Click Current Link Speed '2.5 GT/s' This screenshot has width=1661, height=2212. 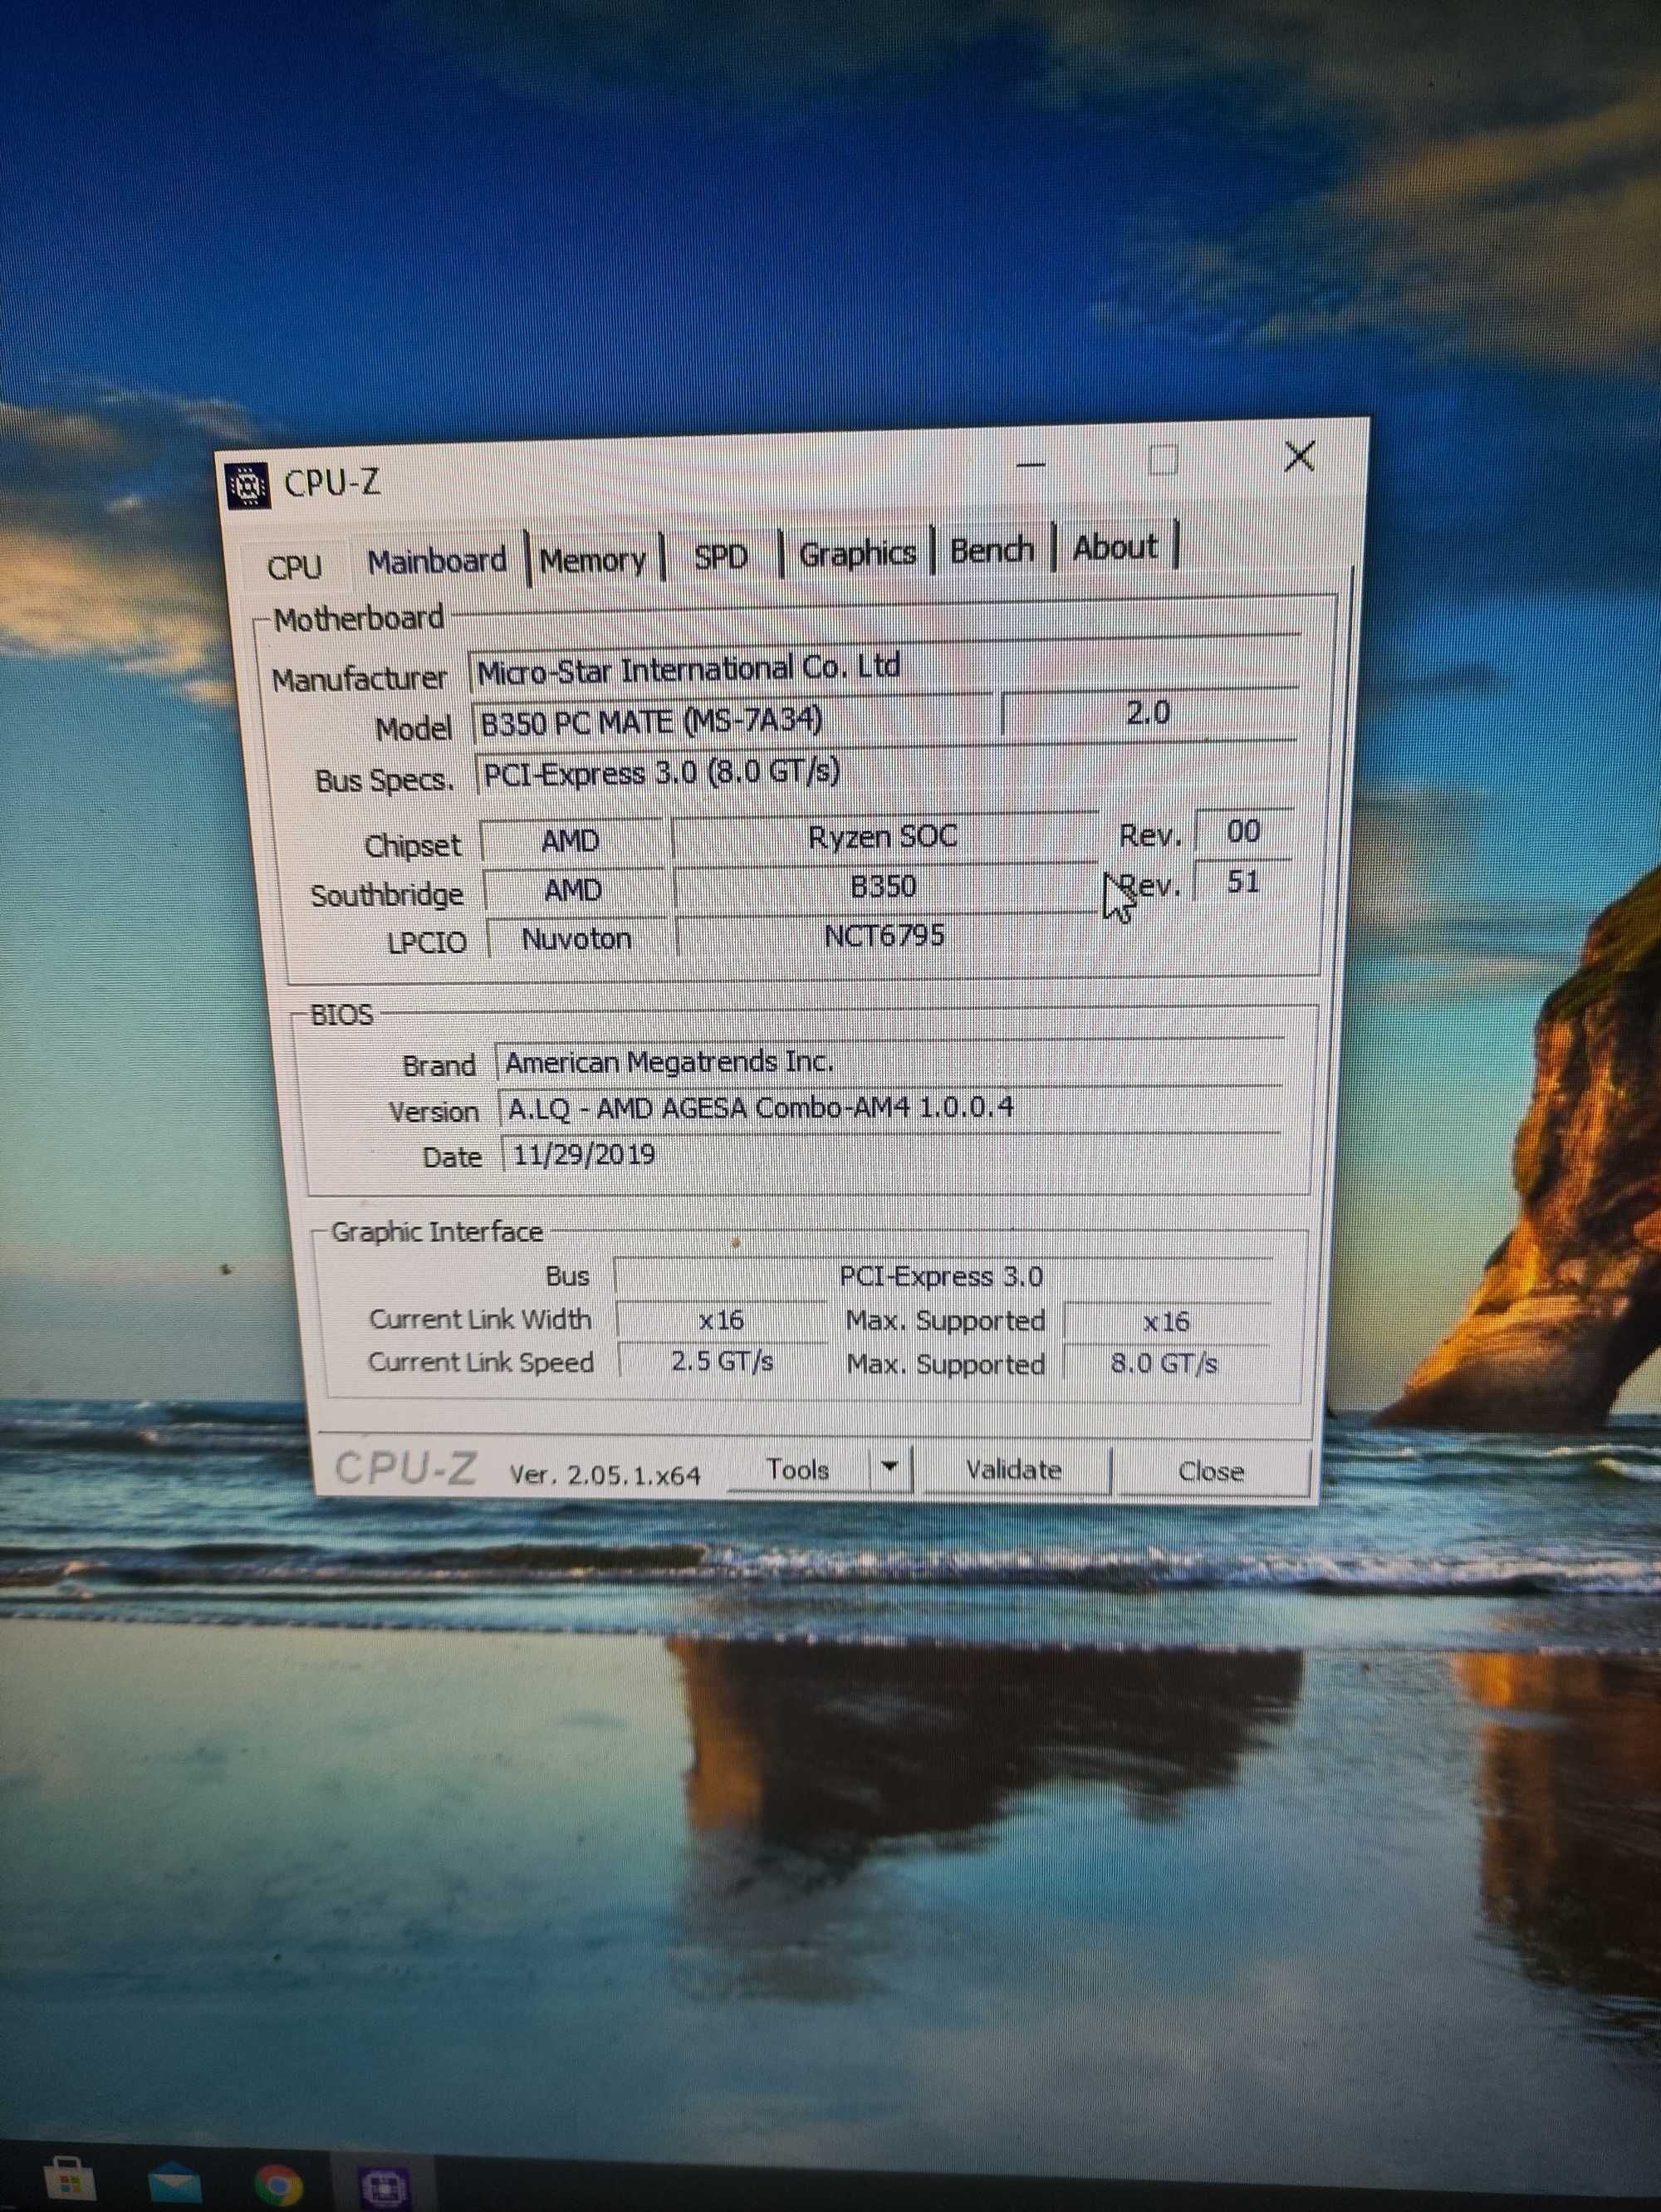(722, 1362)
